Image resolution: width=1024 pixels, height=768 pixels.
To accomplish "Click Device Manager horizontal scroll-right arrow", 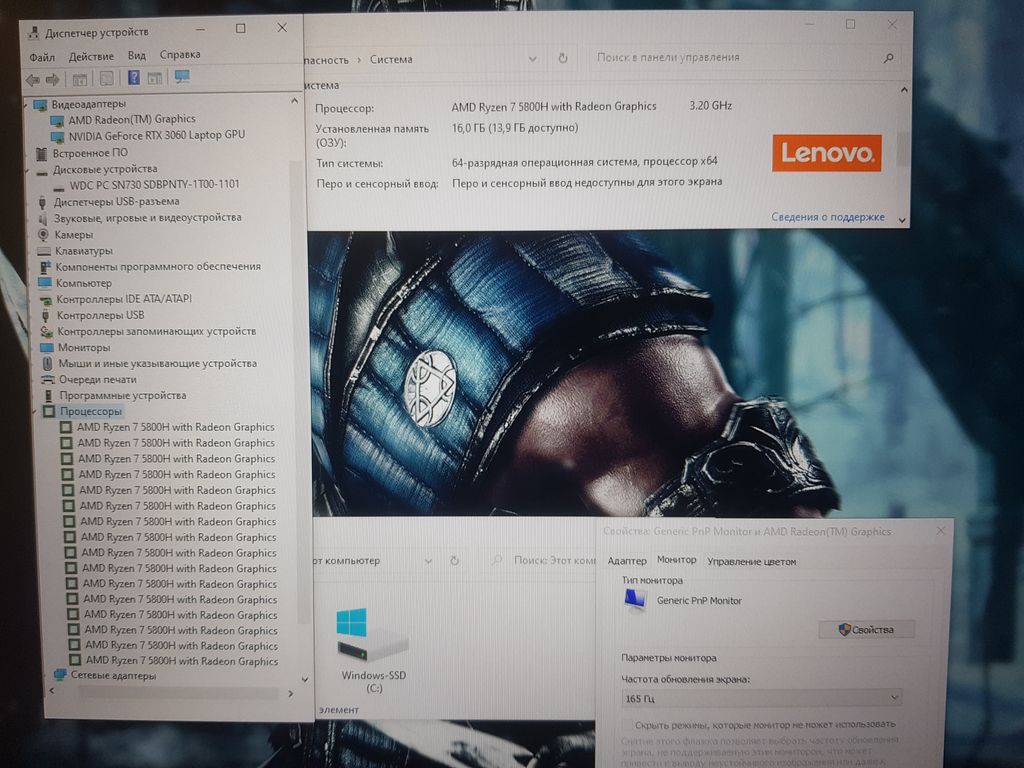I will pos(291,694).
